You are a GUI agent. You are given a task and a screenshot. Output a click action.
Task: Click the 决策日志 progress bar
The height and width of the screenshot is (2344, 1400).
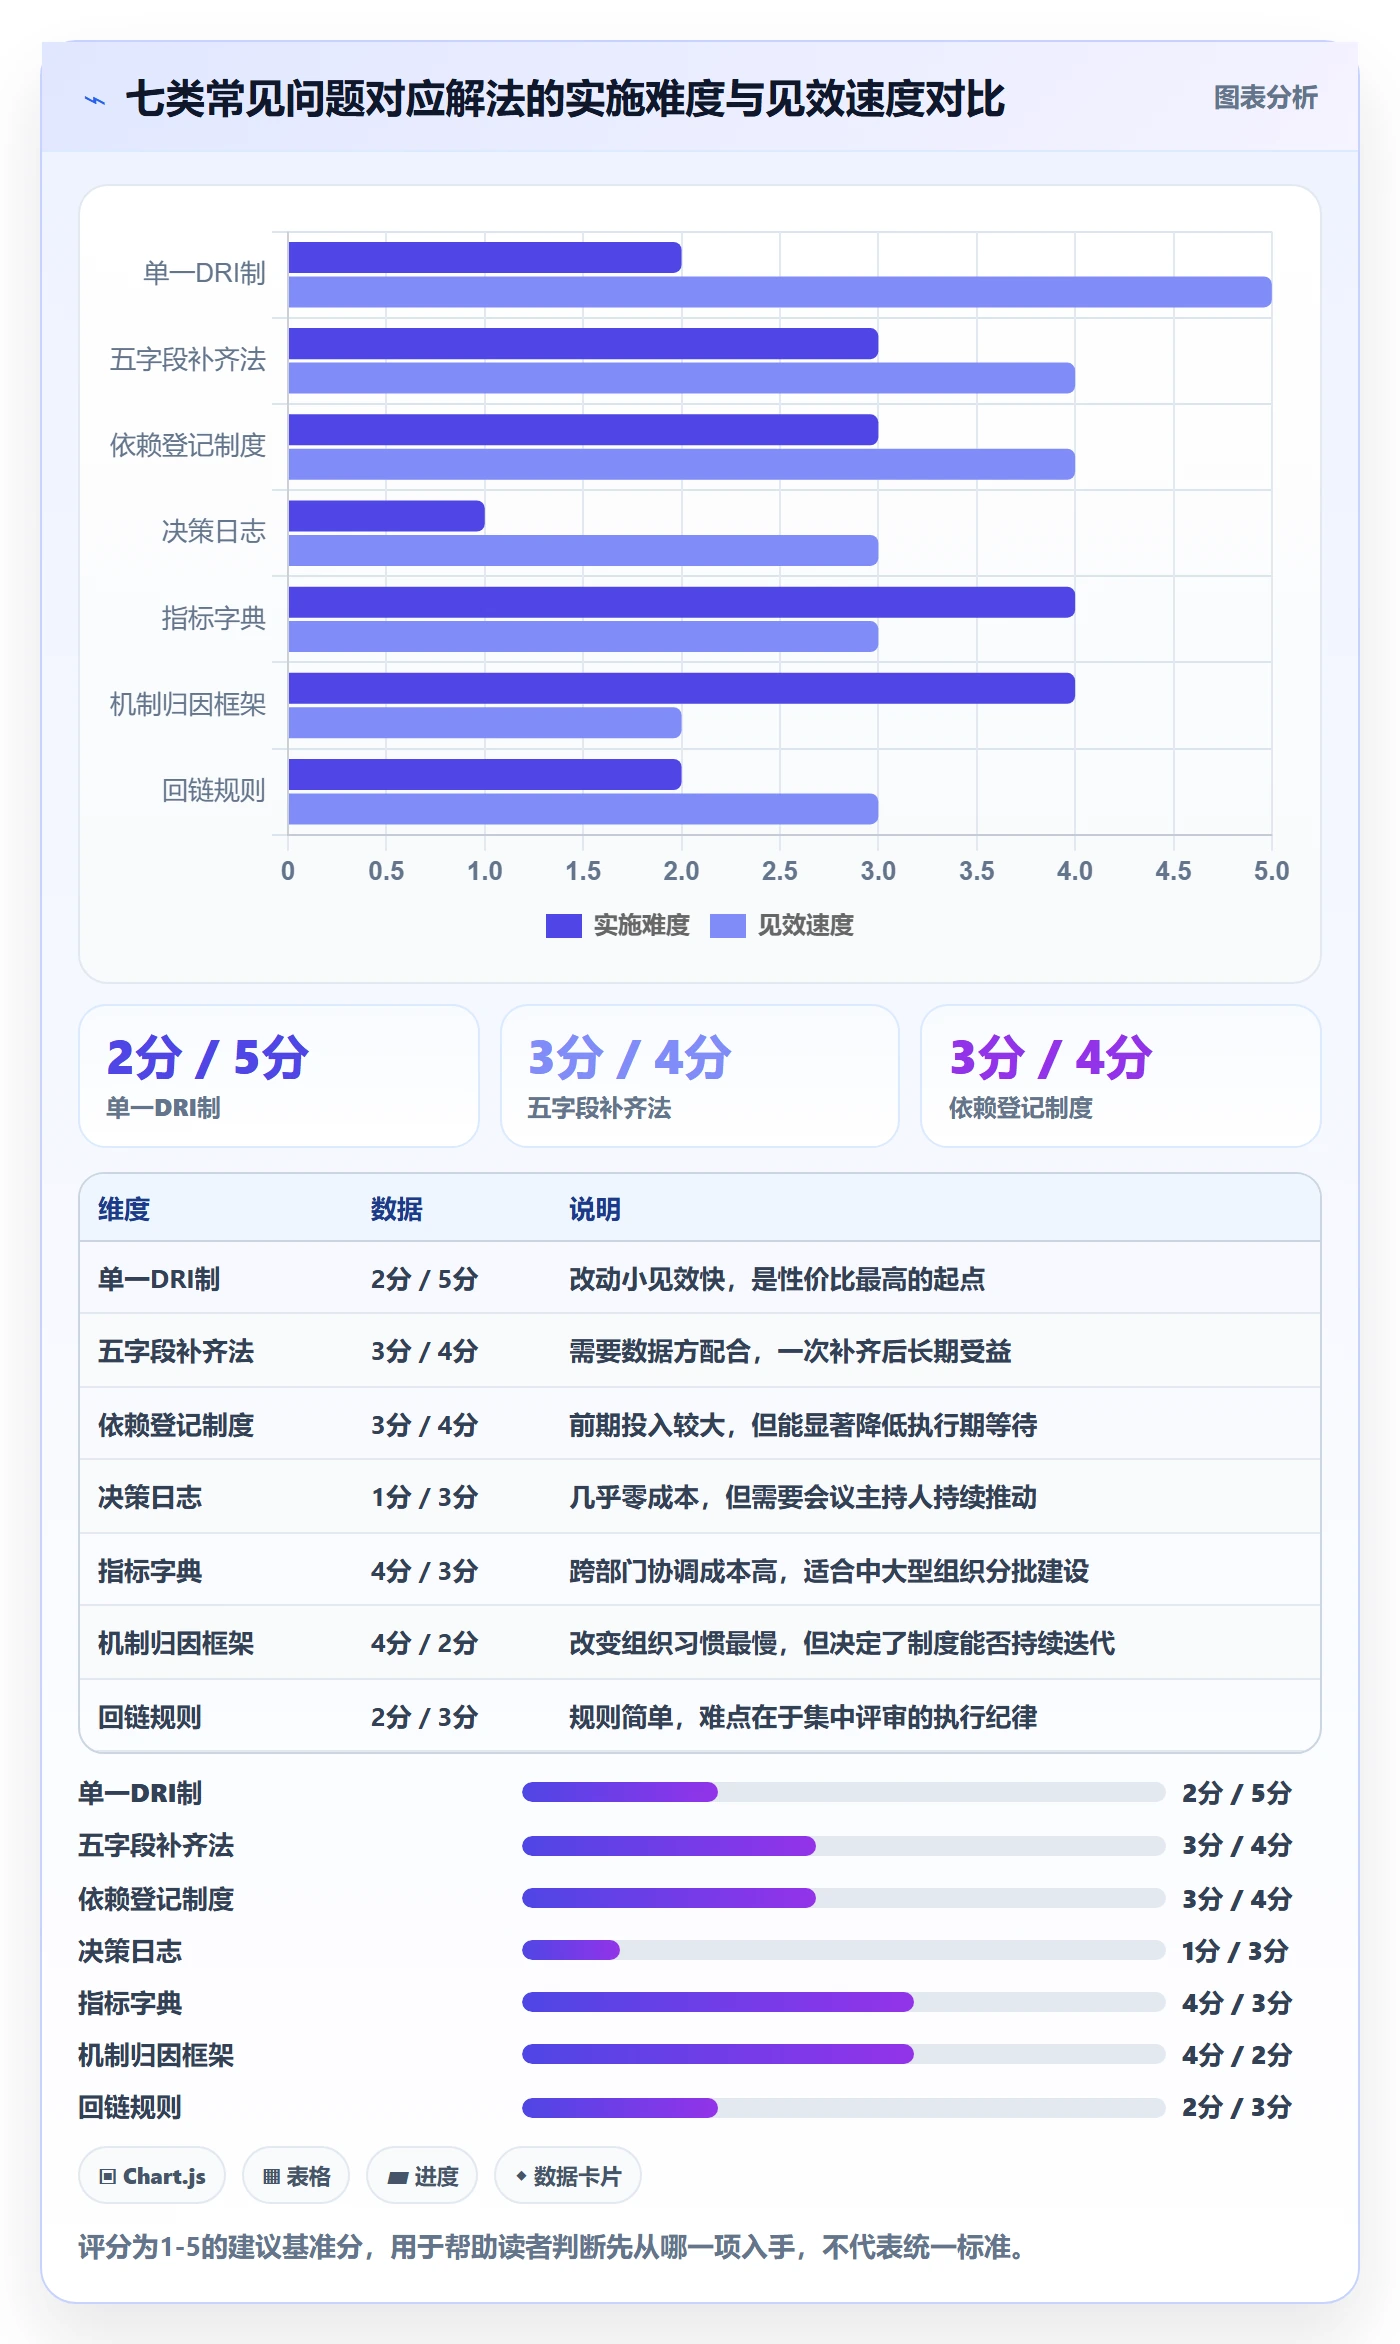(843, 1950)
